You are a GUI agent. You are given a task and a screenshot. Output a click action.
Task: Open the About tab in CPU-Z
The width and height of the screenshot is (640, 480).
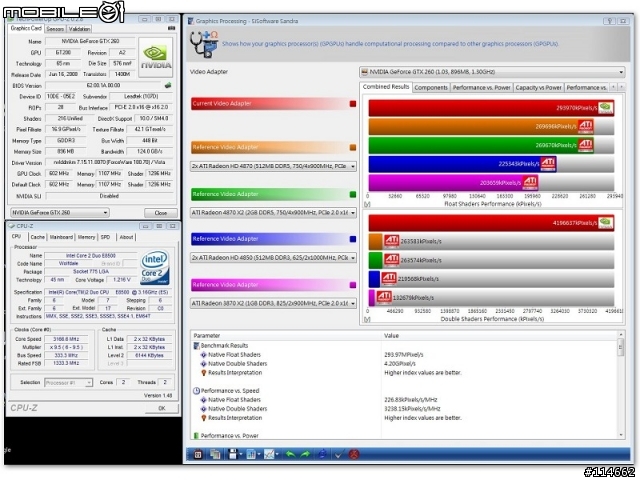coord(126,237)
